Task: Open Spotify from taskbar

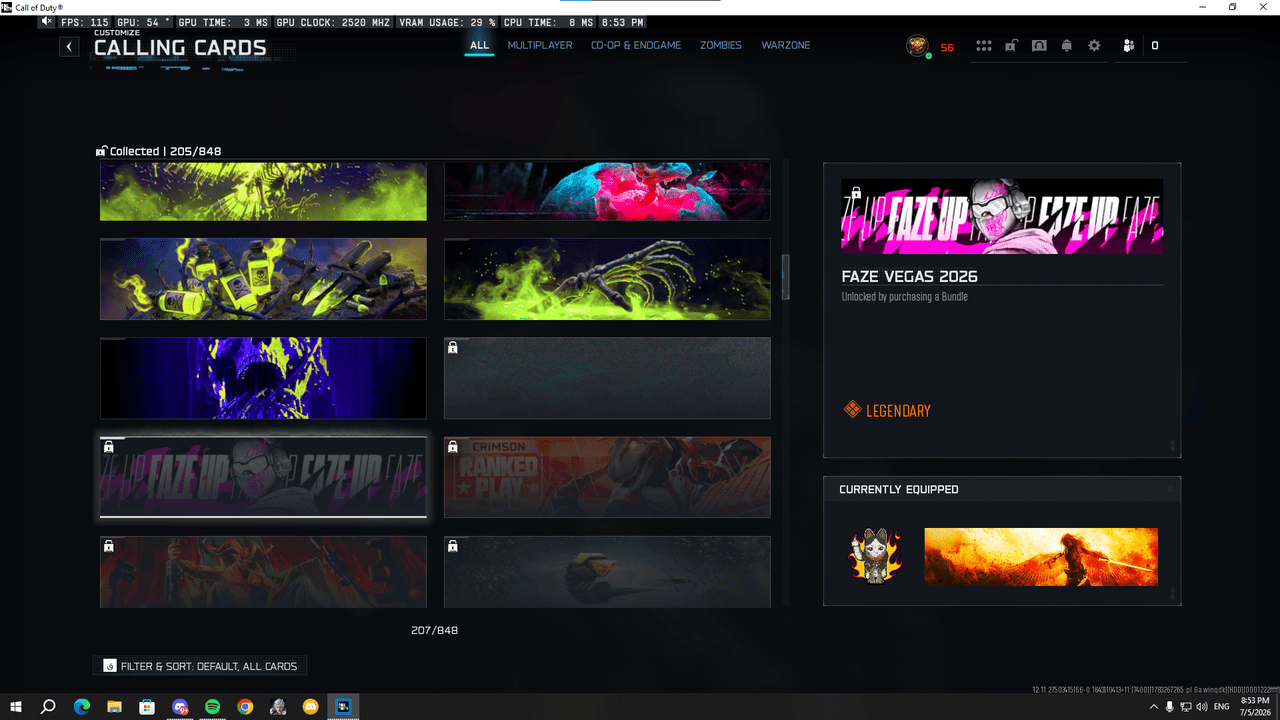Action: pos(212,706)
